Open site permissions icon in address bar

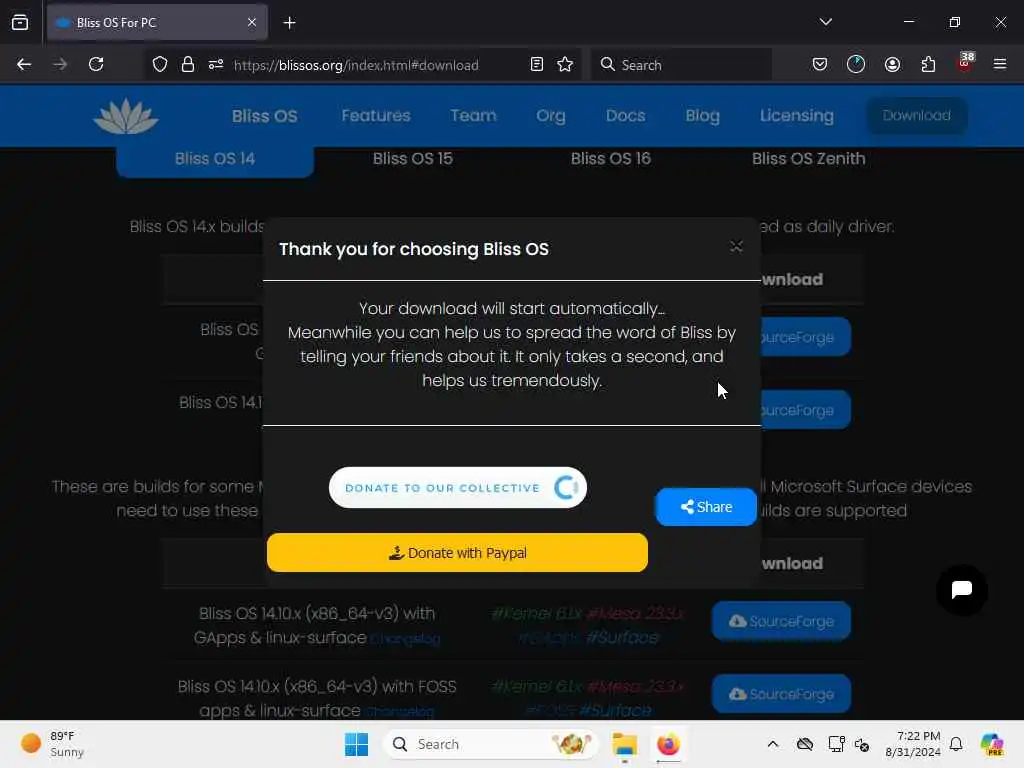216,65
